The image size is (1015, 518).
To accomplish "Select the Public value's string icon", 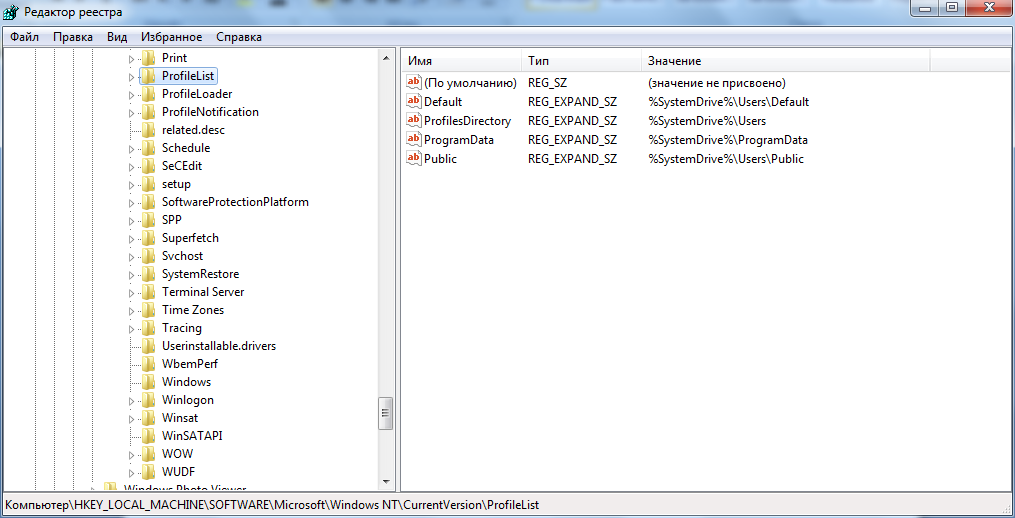I will (x=414, y=158).
